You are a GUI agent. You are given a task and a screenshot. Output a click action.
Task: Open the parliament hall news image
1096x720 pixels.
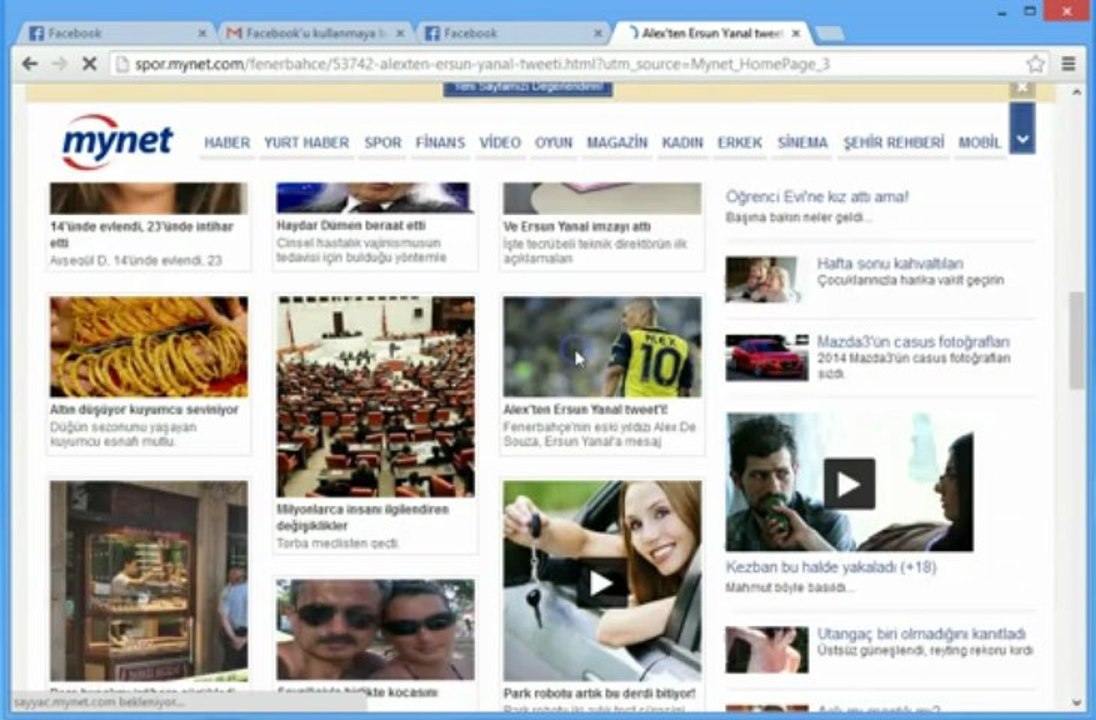(x=375, y=396)
